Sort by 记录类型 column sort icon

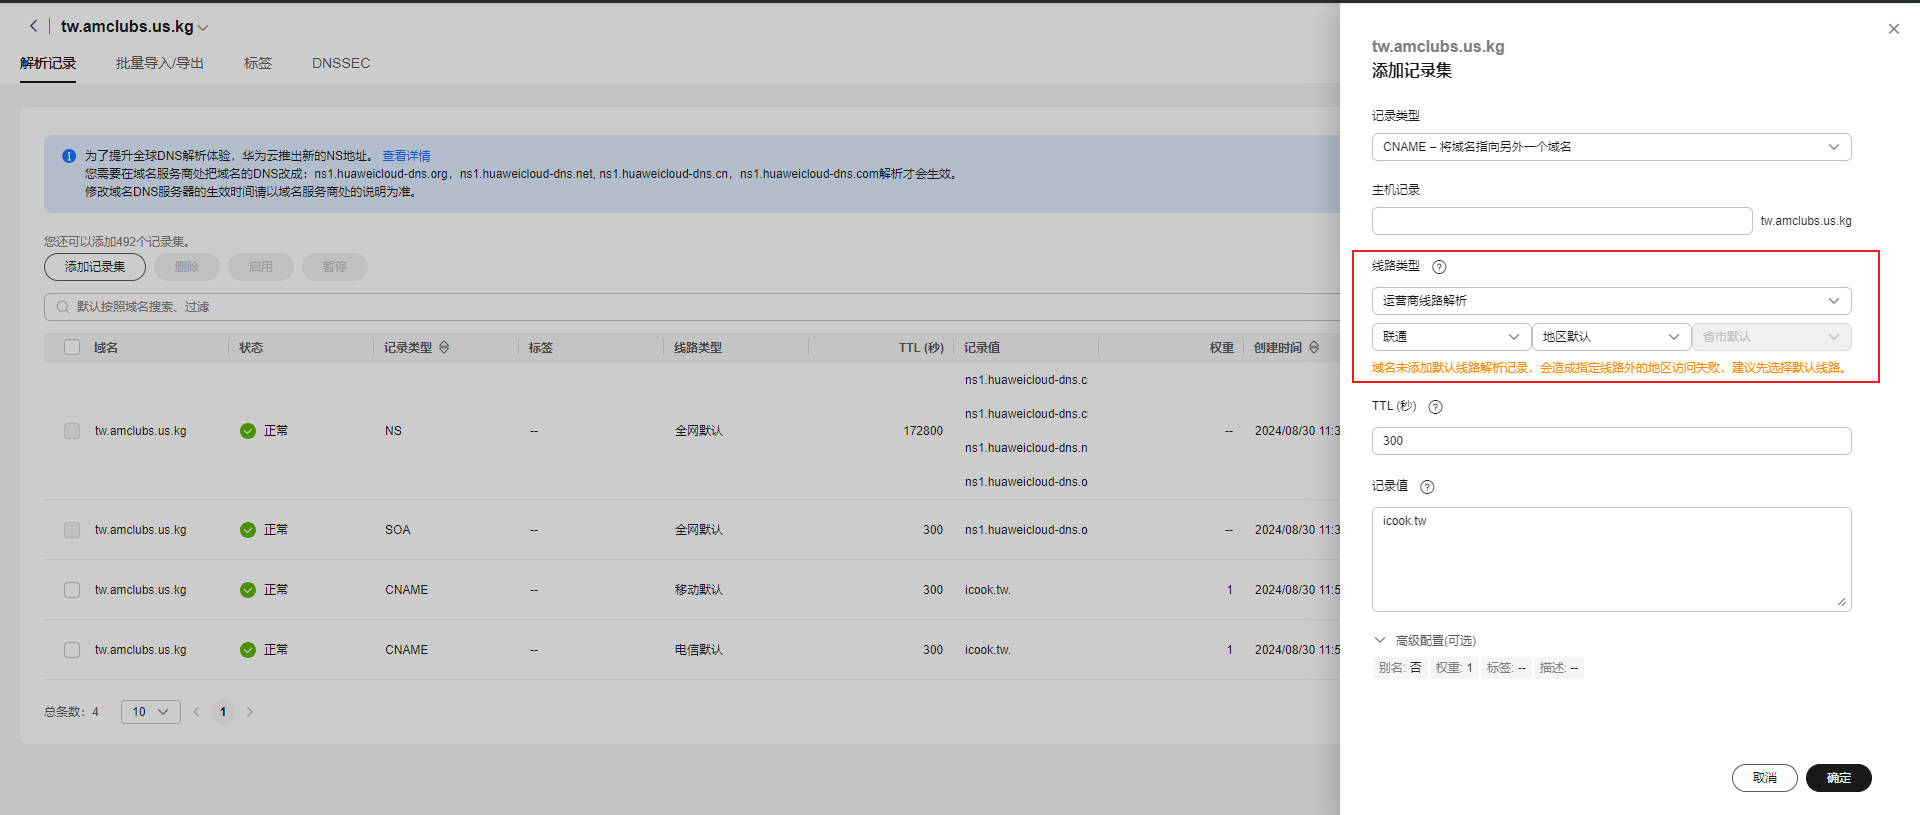coord(444,347)
